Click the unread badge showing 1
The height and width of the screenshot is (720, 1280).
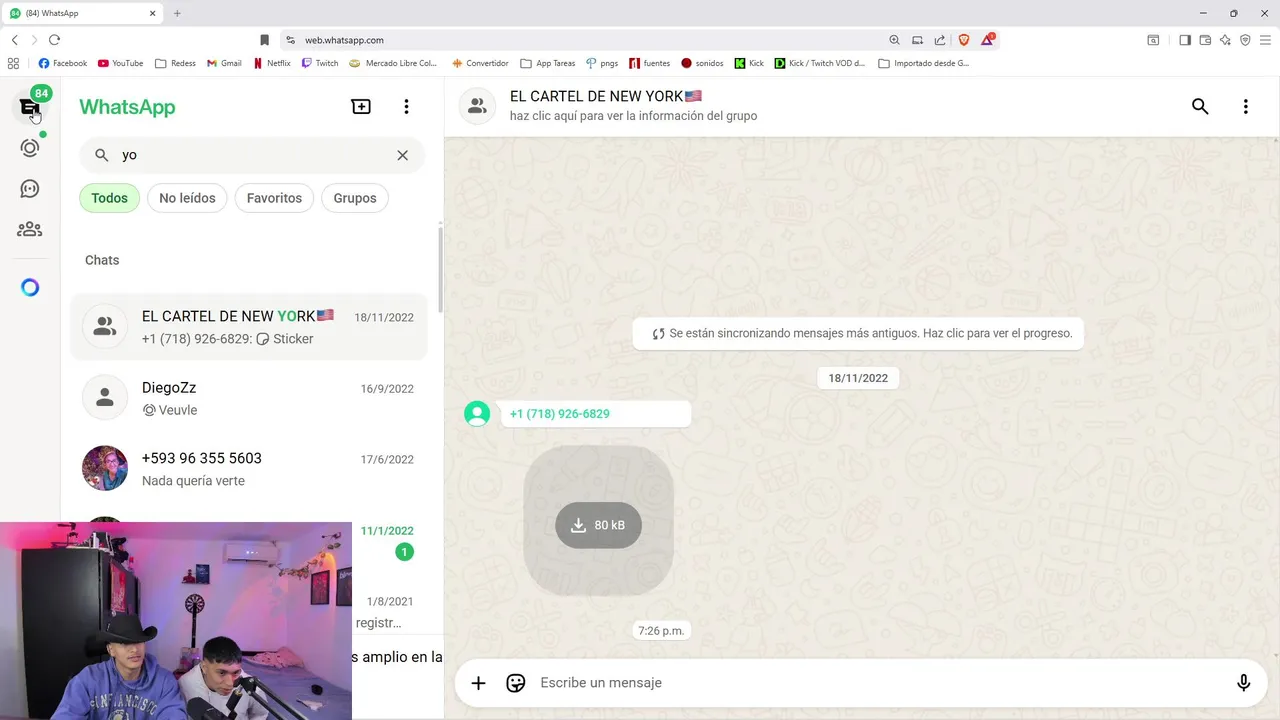coord(404,552)
